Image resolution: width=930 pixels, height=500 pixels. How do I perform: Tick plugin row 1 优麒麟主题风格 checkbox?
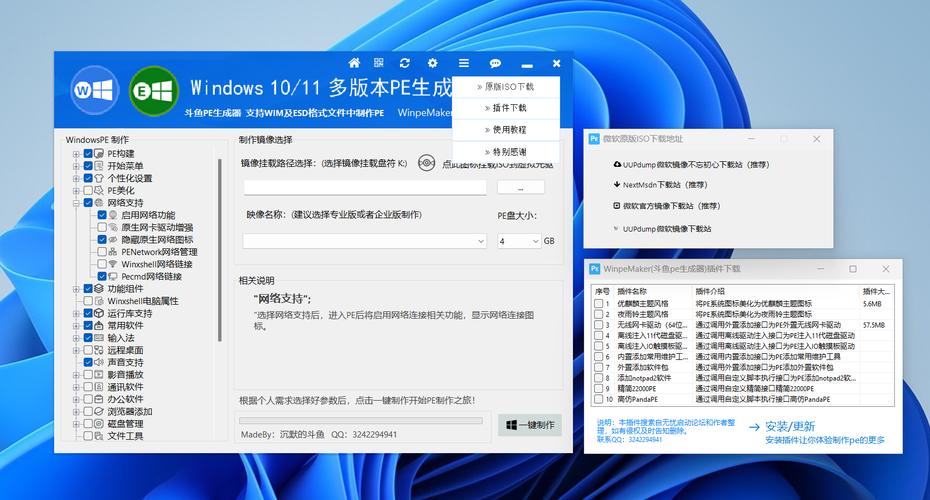[x=599, y=304]
